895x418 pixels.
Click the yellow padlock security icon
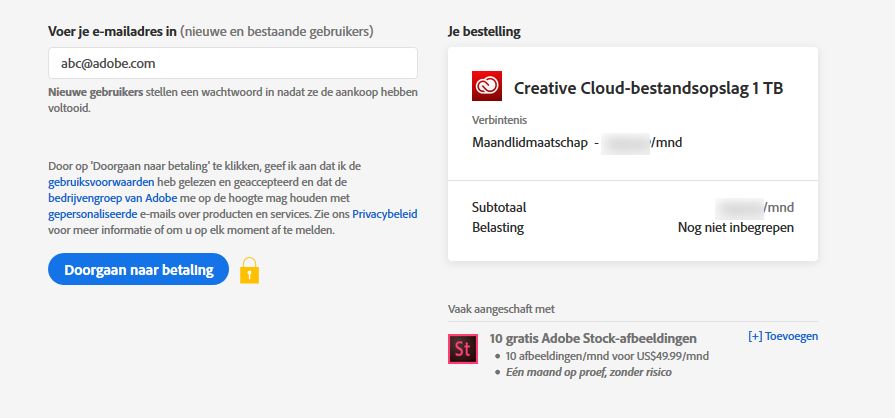tap(249, 270)
